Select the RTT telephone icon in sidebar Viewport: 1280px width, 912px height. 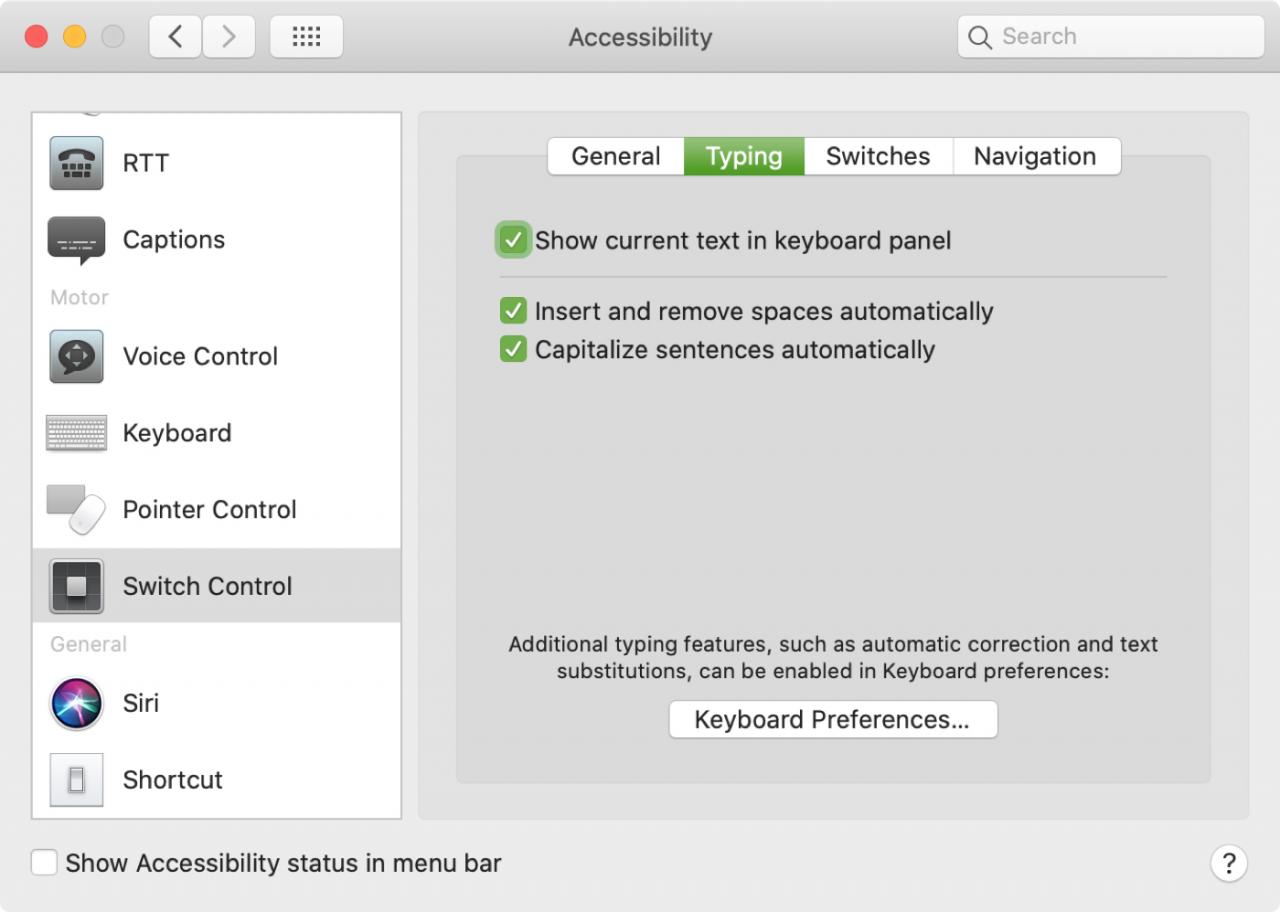click(x=76, y=163)
